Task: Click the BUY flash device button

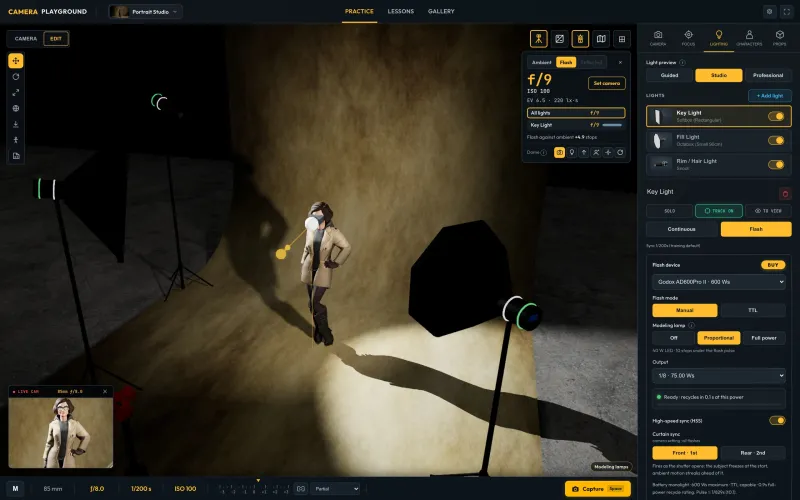Action: pos(773,265)
